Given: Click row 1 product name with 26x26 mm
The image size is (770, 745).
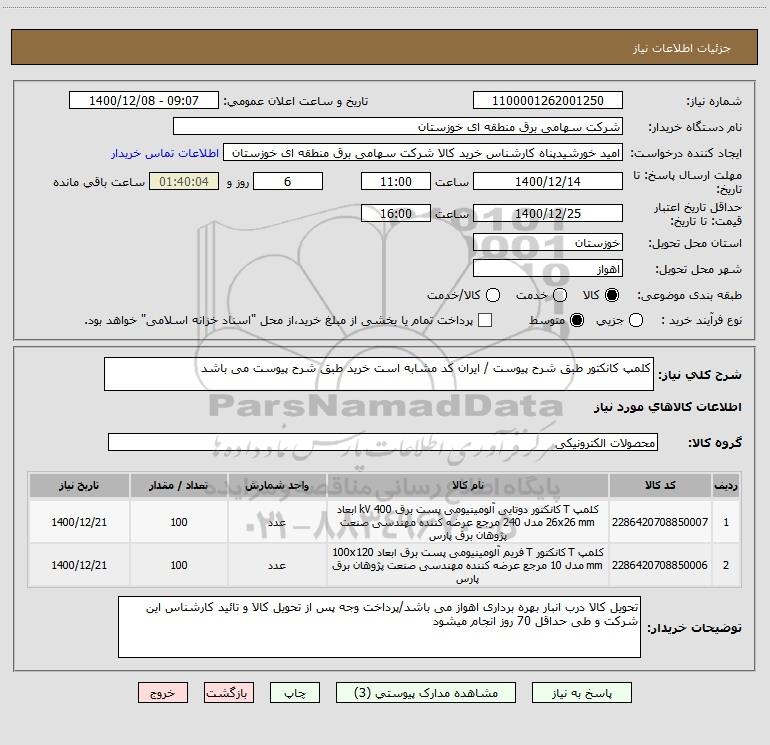Looking at the screenshot, I should click(x=468, y=522).
